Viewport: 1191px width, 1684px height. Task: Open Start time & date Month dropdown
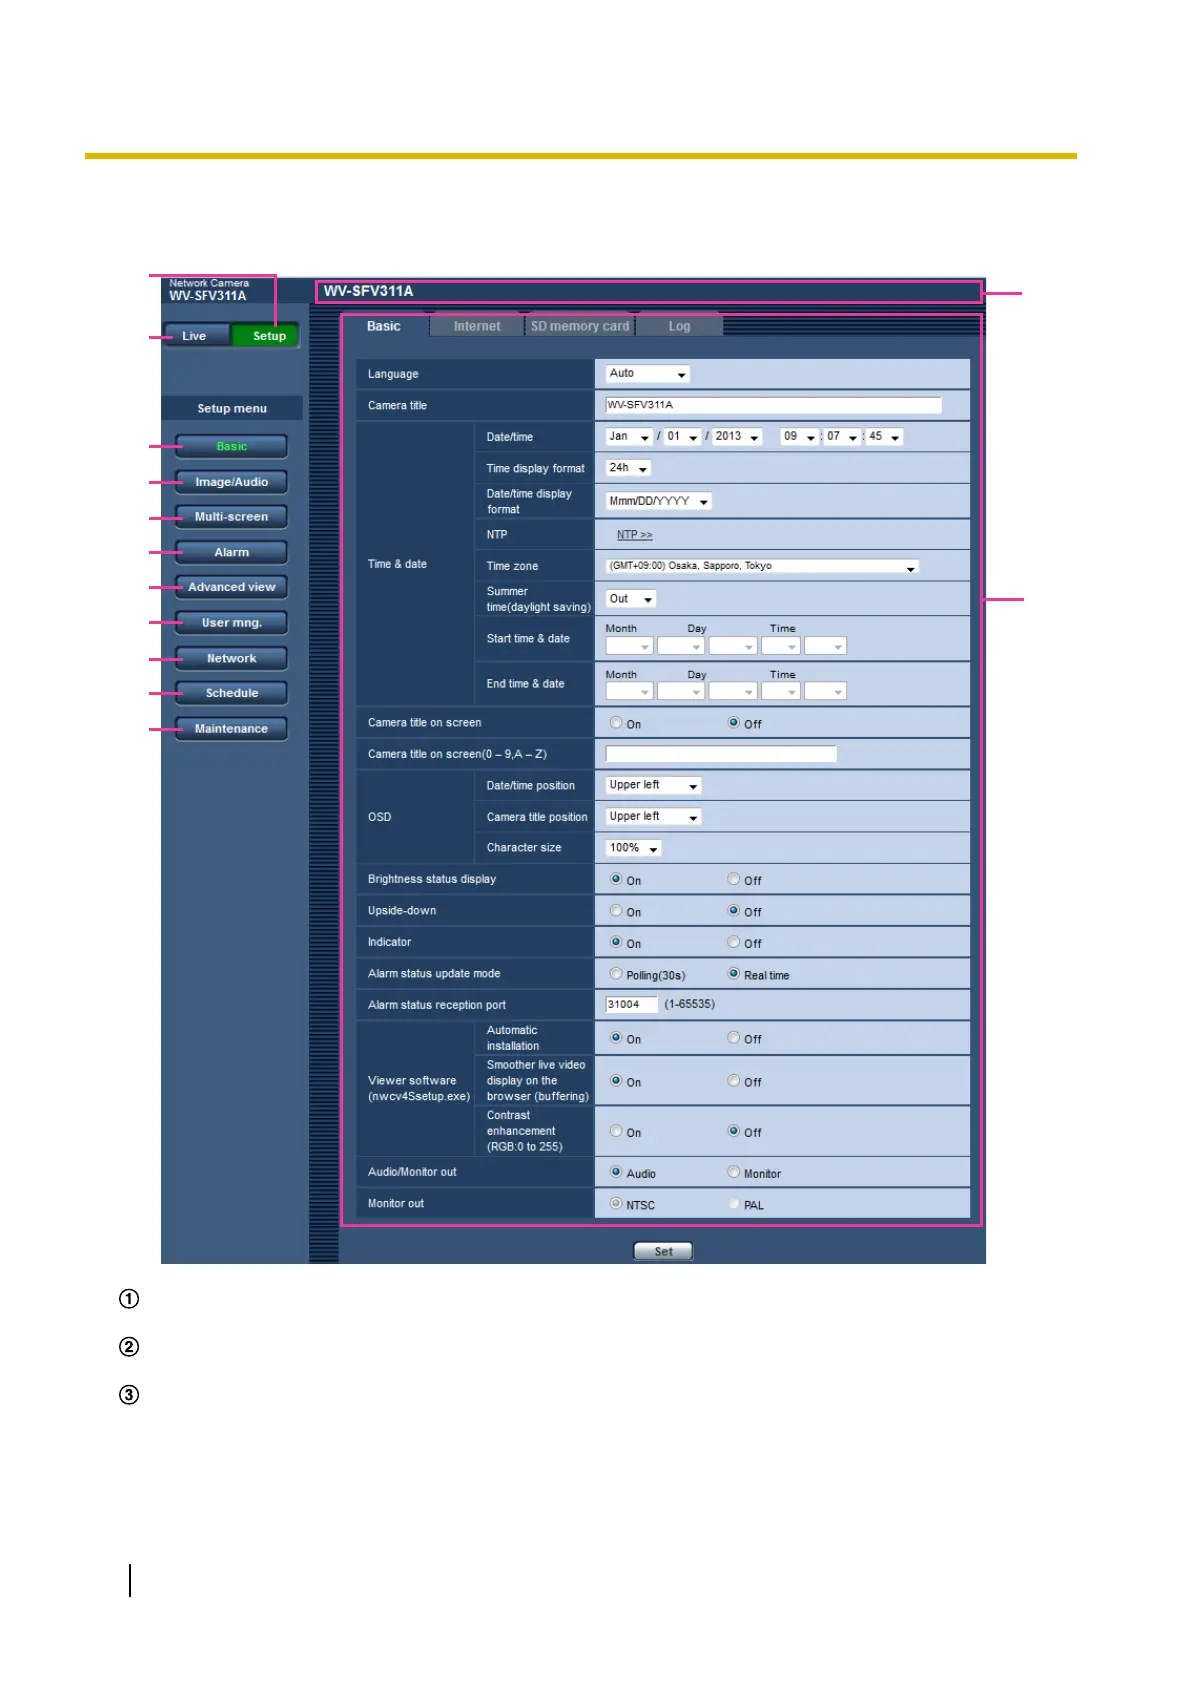pos(629,646)
